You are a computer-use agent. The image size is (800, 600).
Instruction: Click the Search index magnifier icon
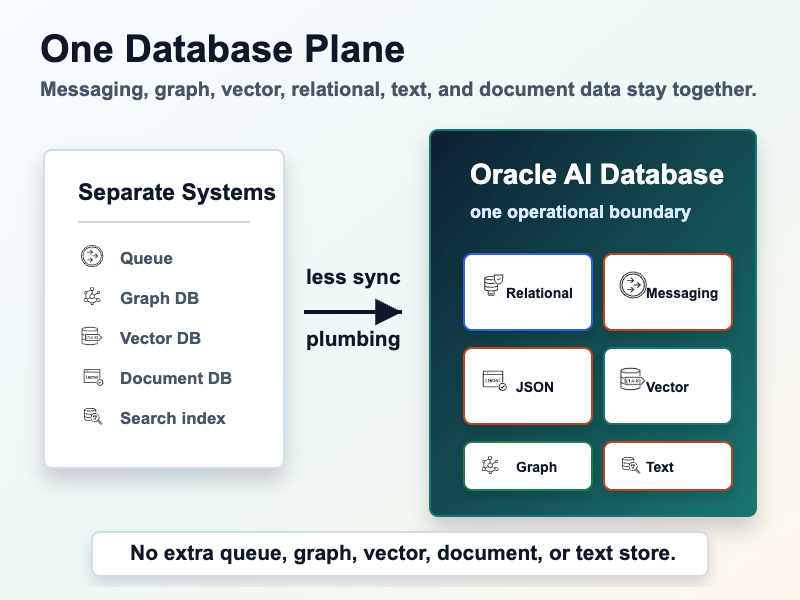93,416
